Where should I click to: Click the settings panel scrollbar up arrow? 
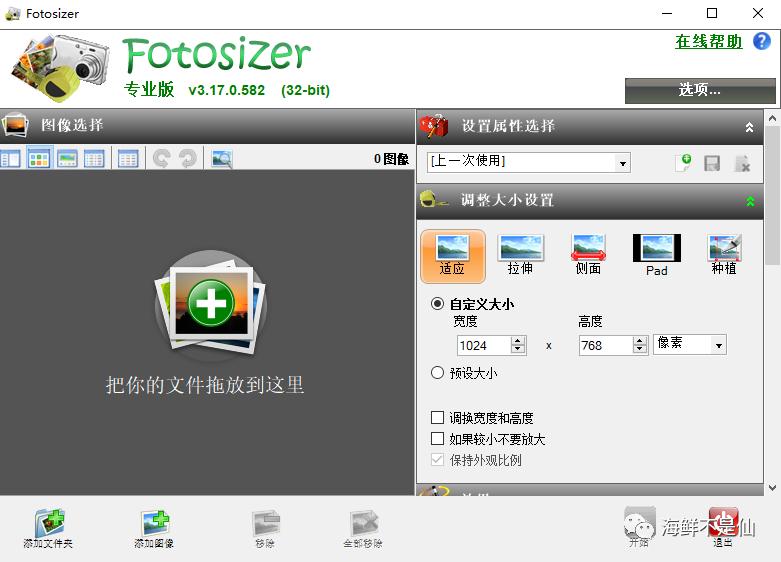click(772, 119)
